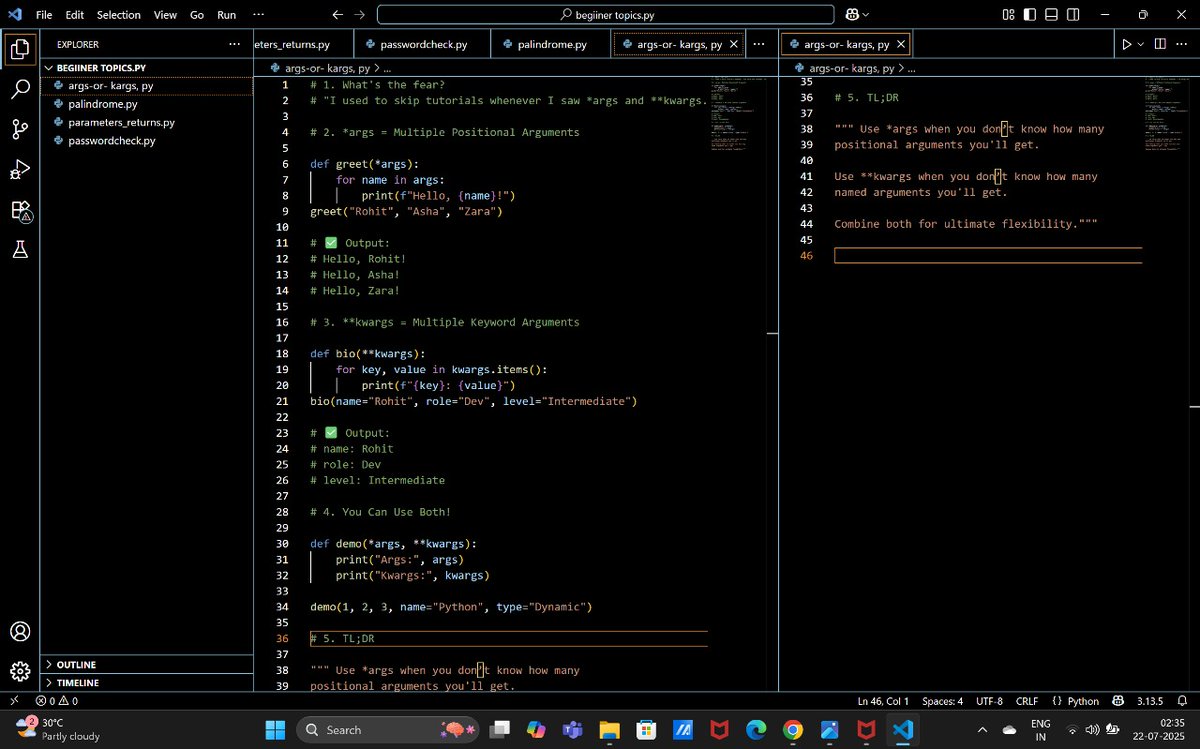
Task: Open the Testing flask view
Action: 20,250
